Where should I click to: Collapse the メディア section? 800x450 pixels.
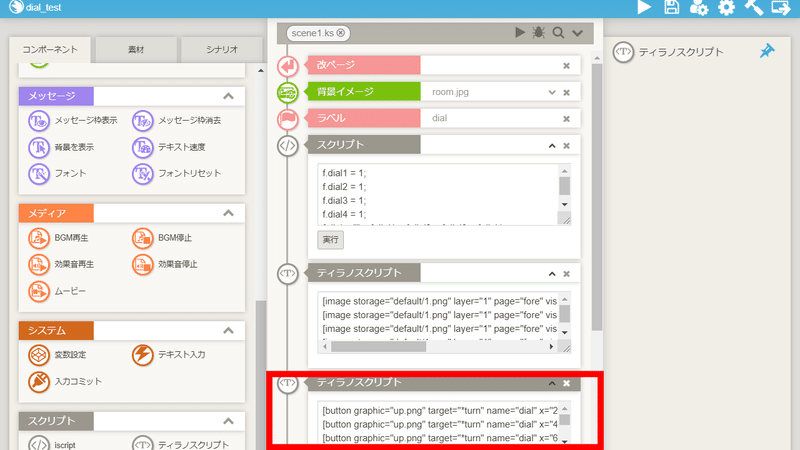coord(228,213)
